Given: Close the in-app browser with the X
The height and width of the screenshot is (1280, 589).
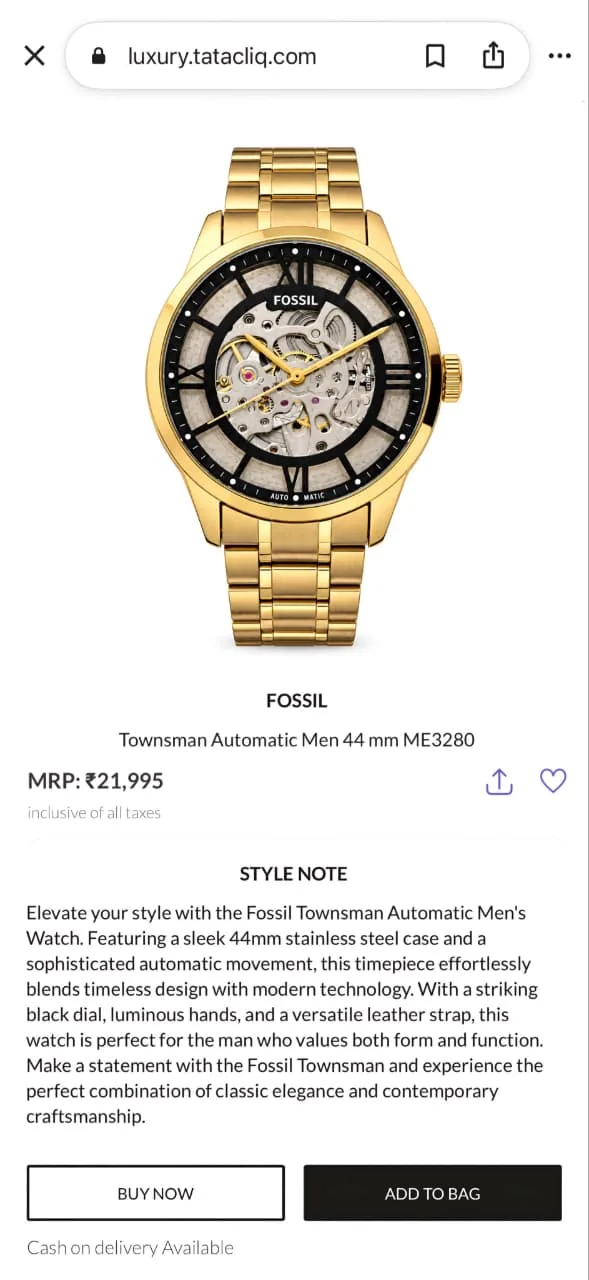Looking at the screenshot, I should click(x=34, y=56).
